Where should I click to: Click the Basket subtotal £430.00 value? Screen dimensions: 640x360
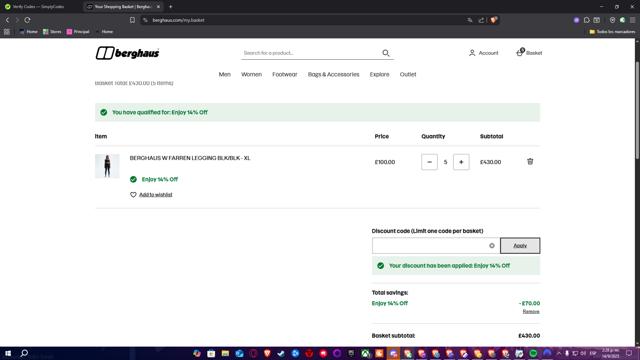(529, 336)
